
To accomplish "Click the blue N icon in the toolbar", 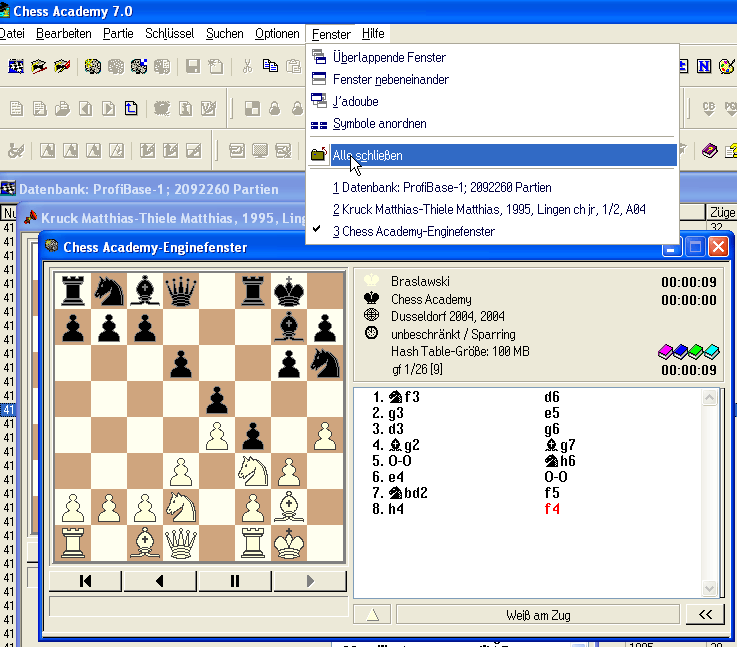I will [704, 67].
